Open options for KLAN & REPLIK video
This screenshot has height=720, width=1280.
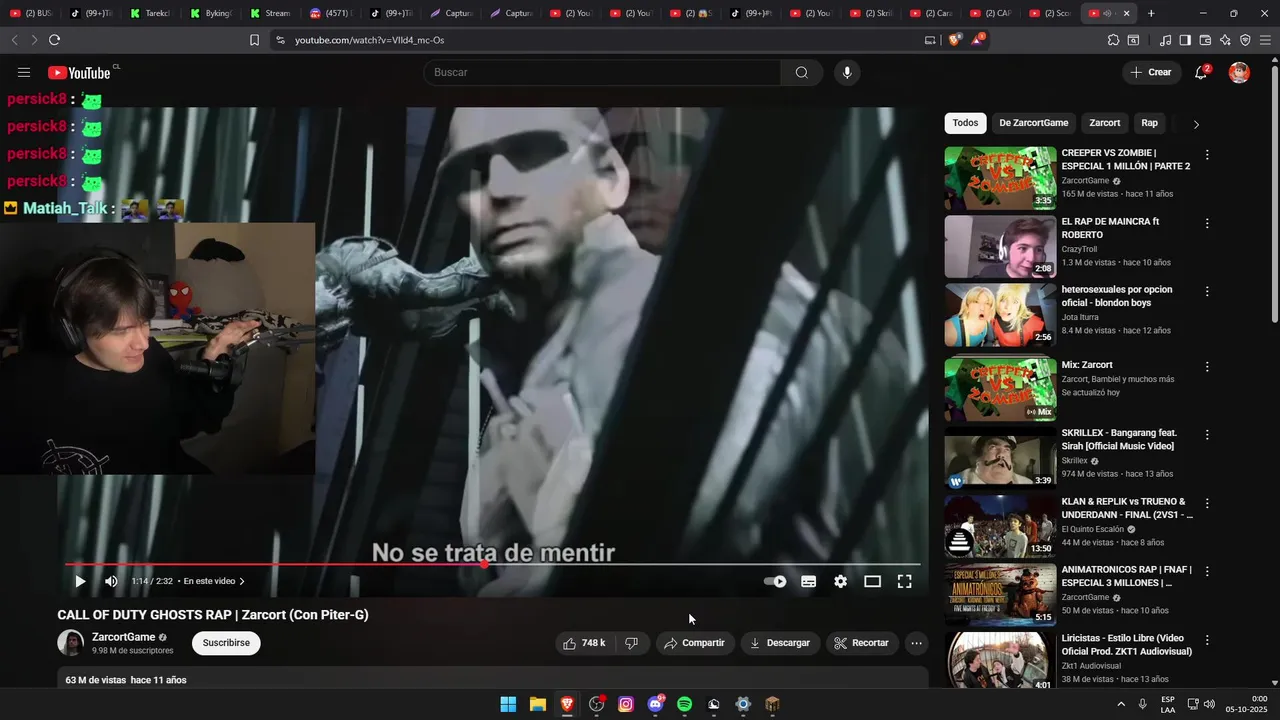click(x=1207, y=503)
